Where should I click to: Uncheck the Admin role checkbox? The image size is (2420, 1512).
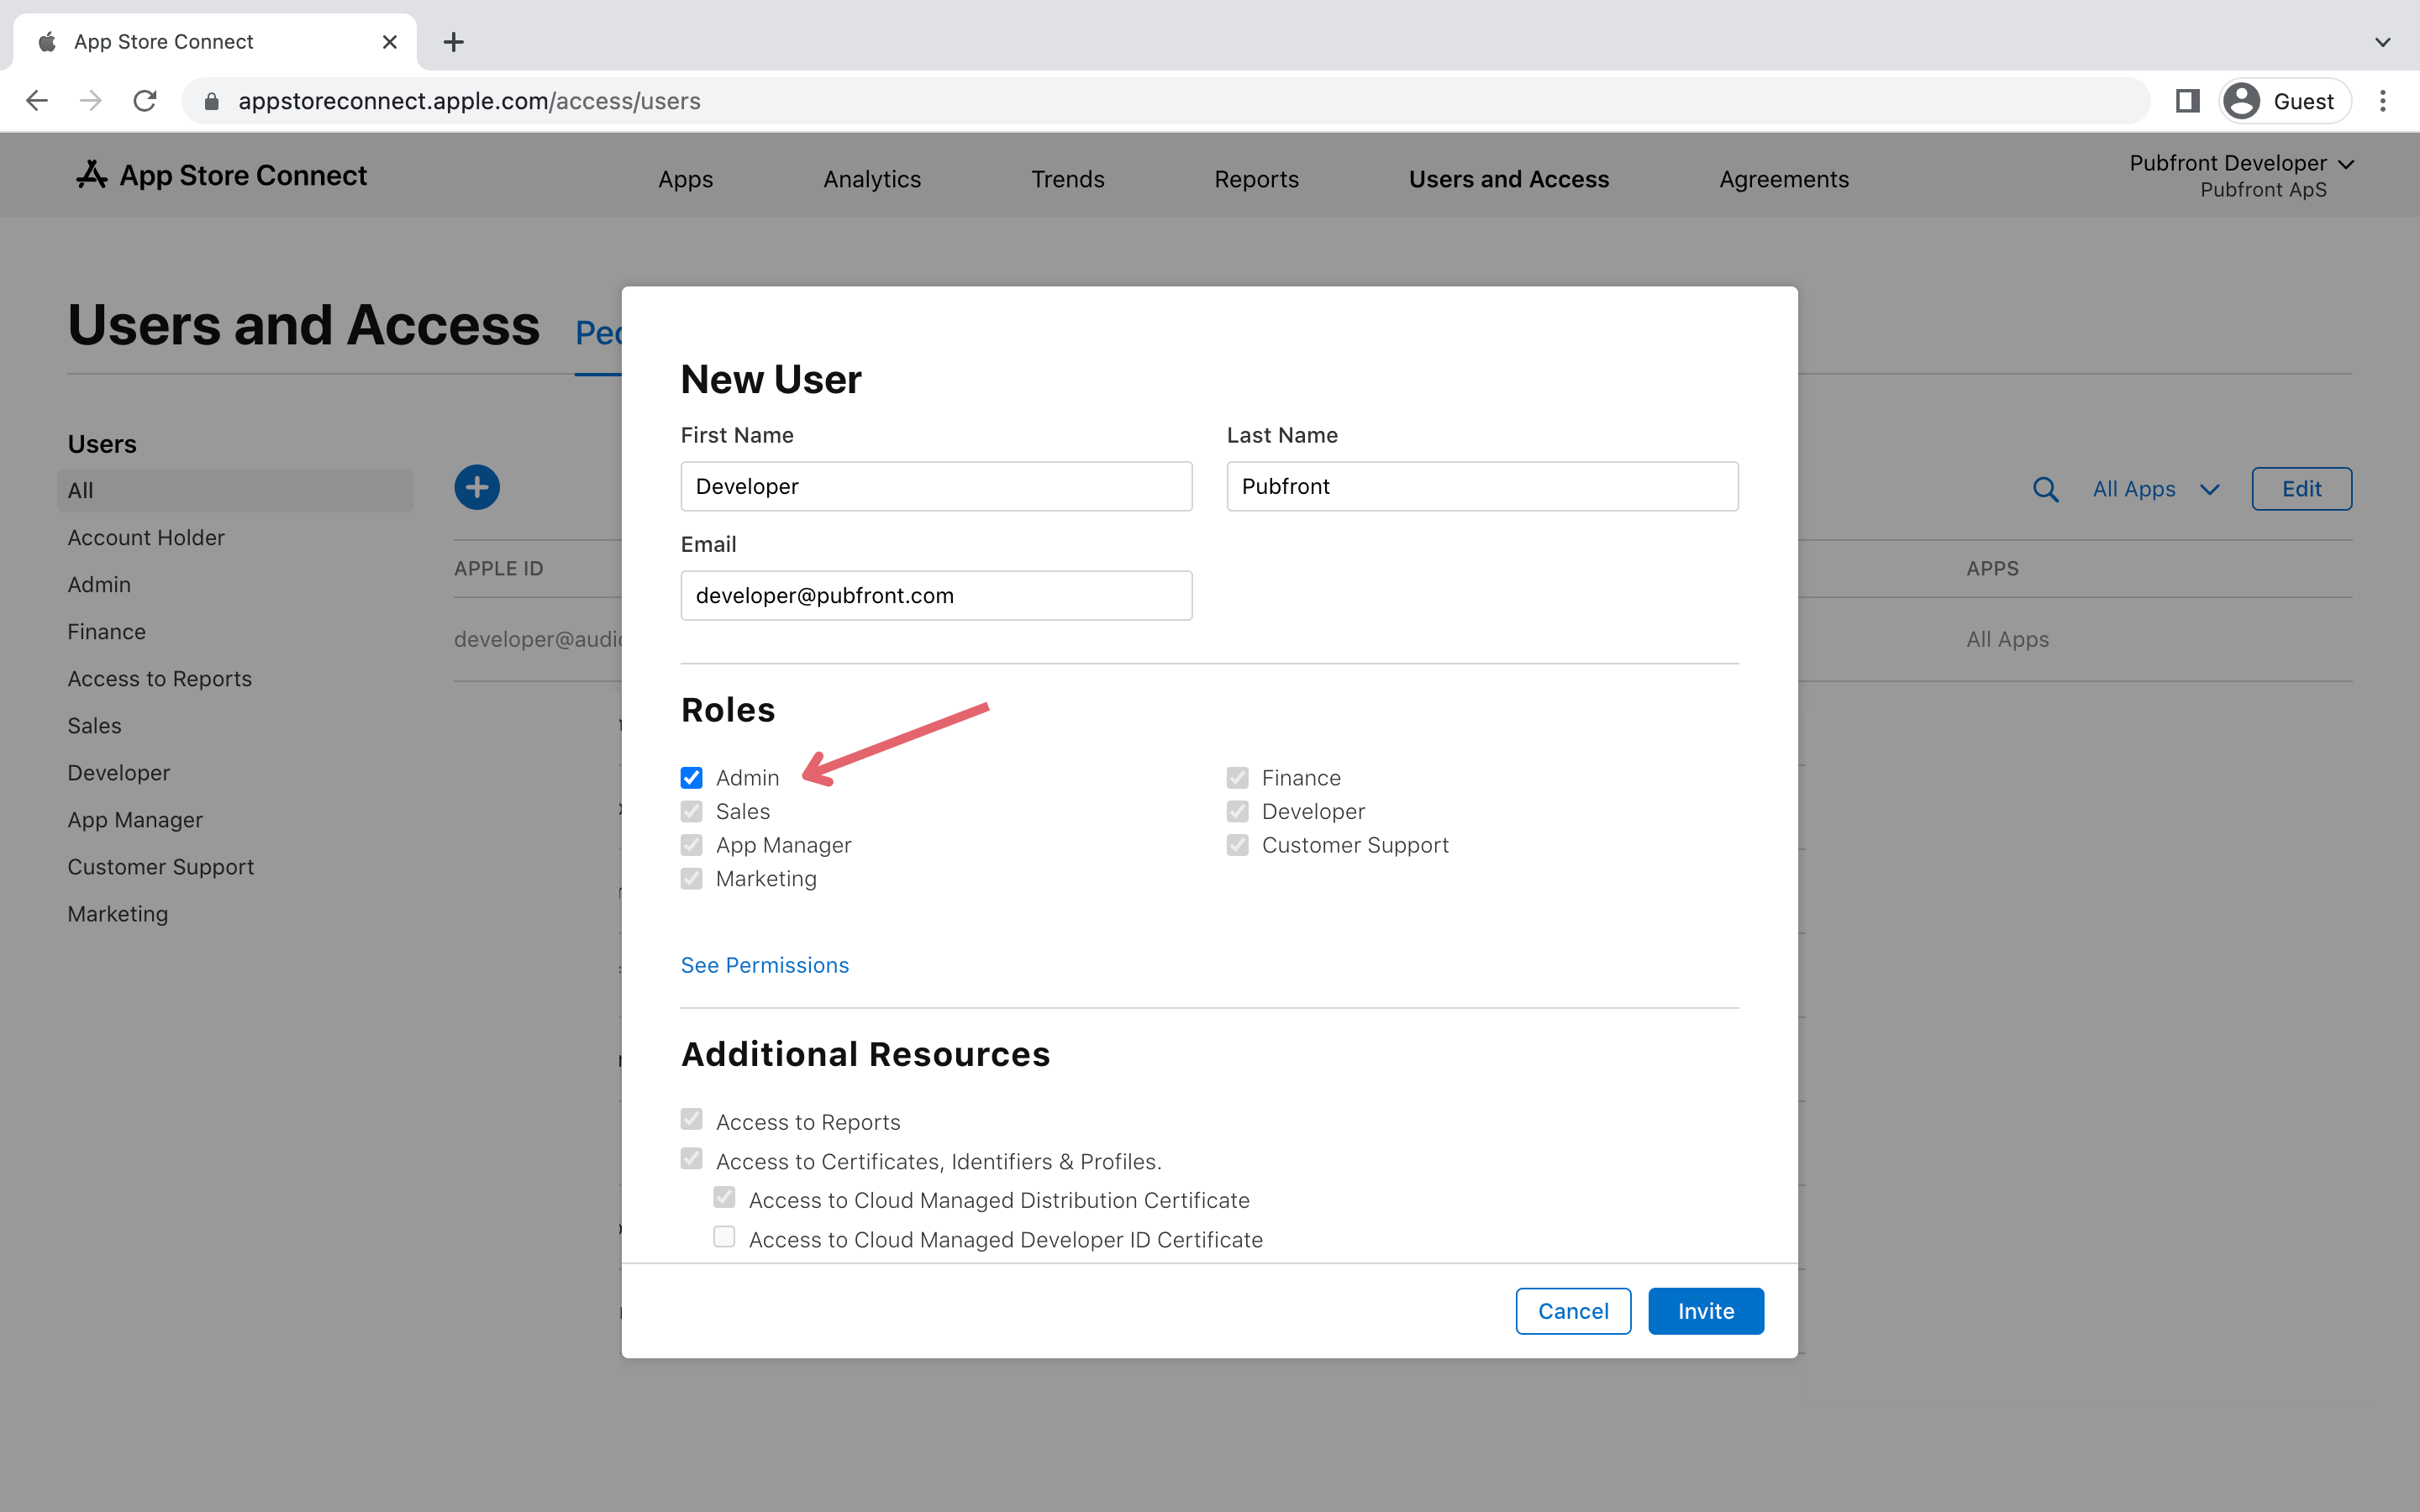click(x=691, y=778)
